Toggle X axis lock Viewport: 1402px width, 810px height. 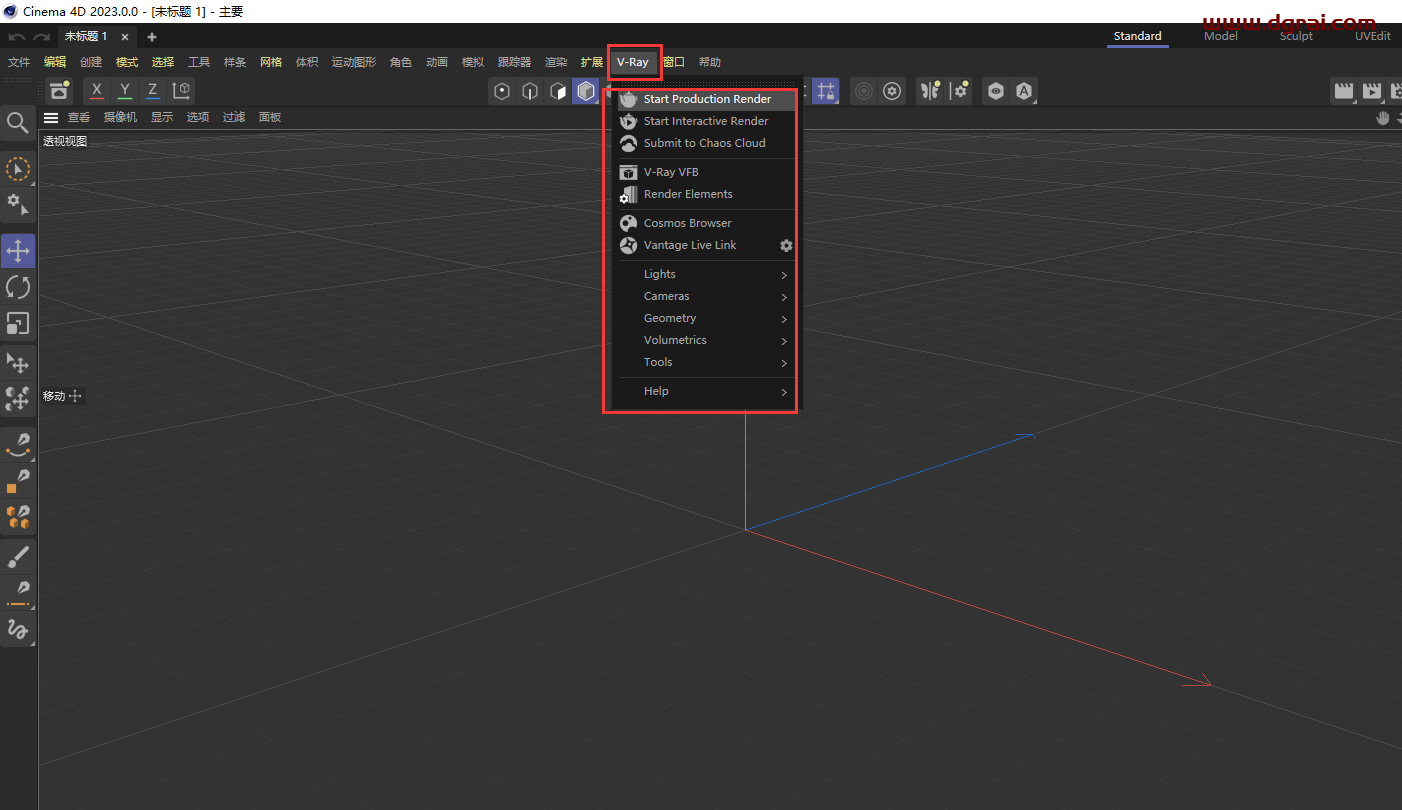click(97, 91)
